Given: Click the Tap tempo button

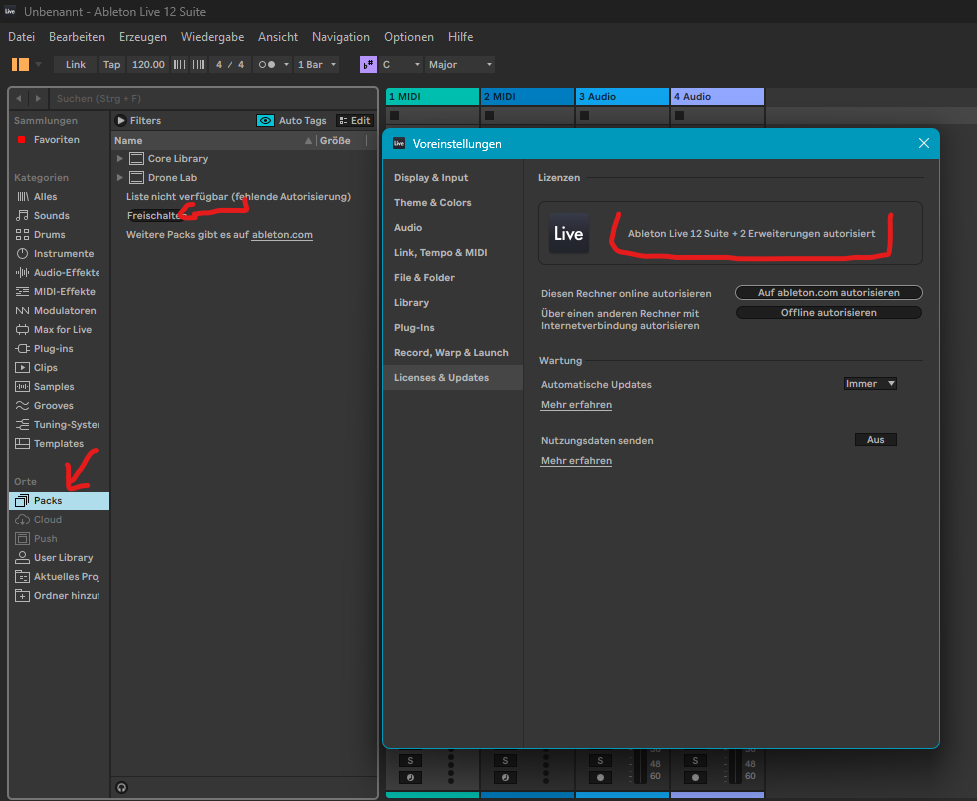Looking at the screenshot, I should click(112, 65).
